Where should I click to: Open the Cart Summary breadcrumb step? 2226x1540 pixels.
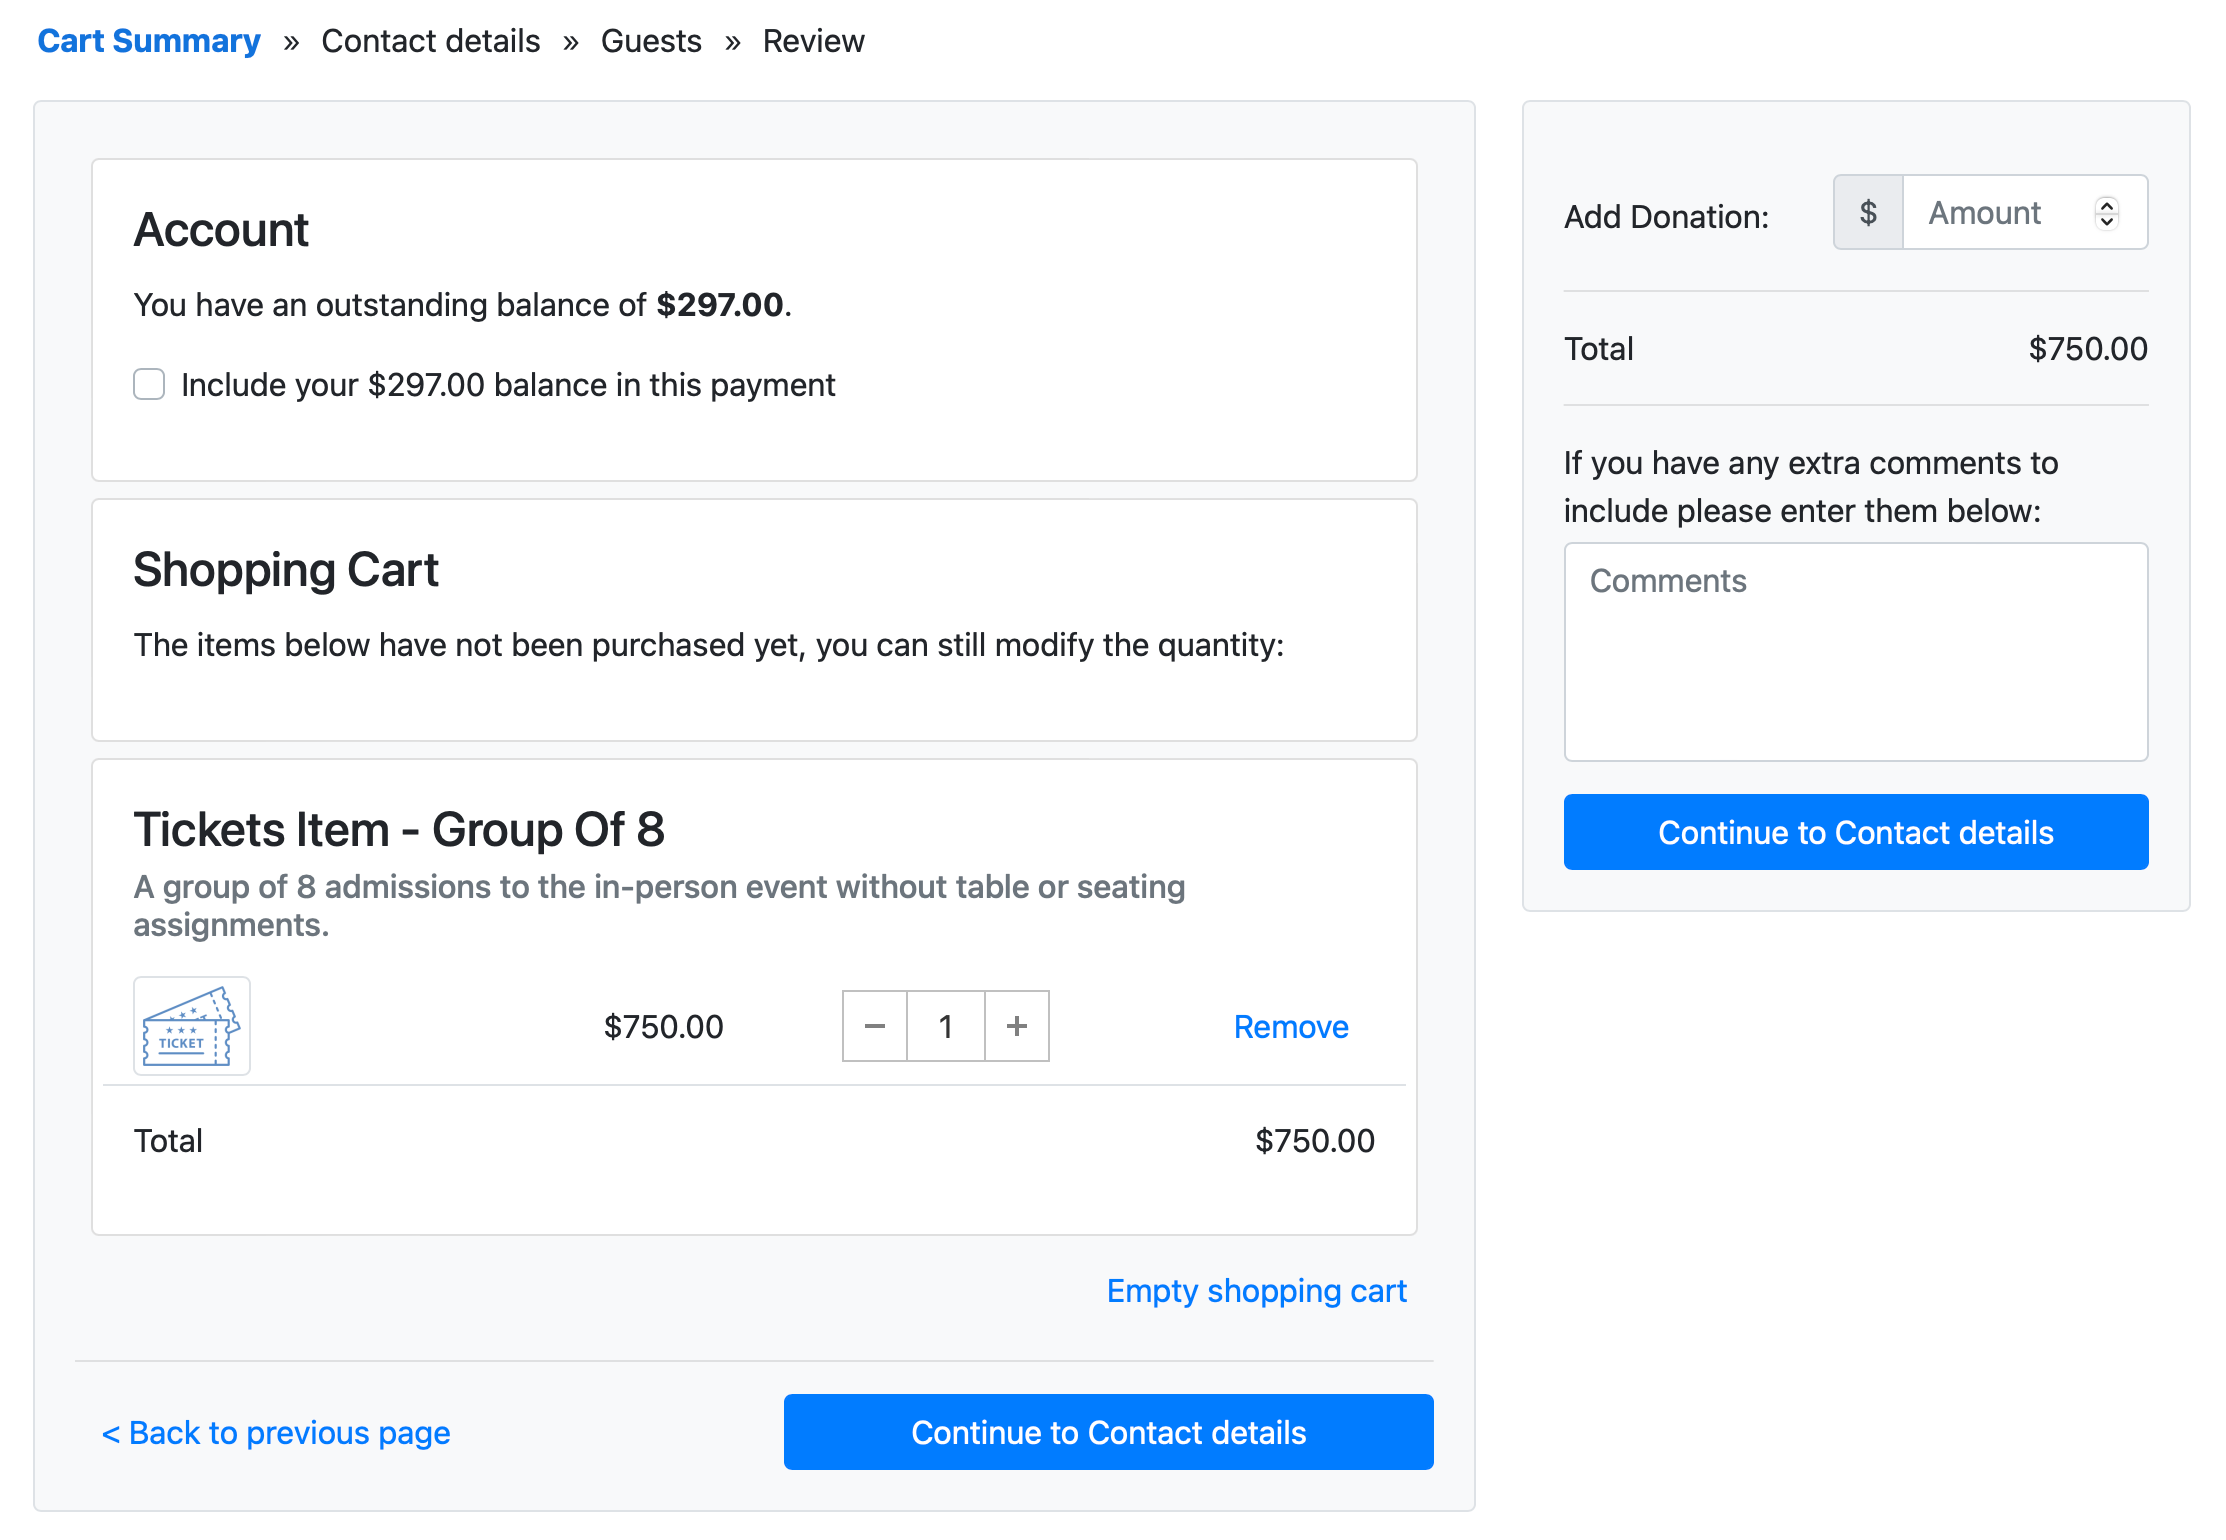149,41
